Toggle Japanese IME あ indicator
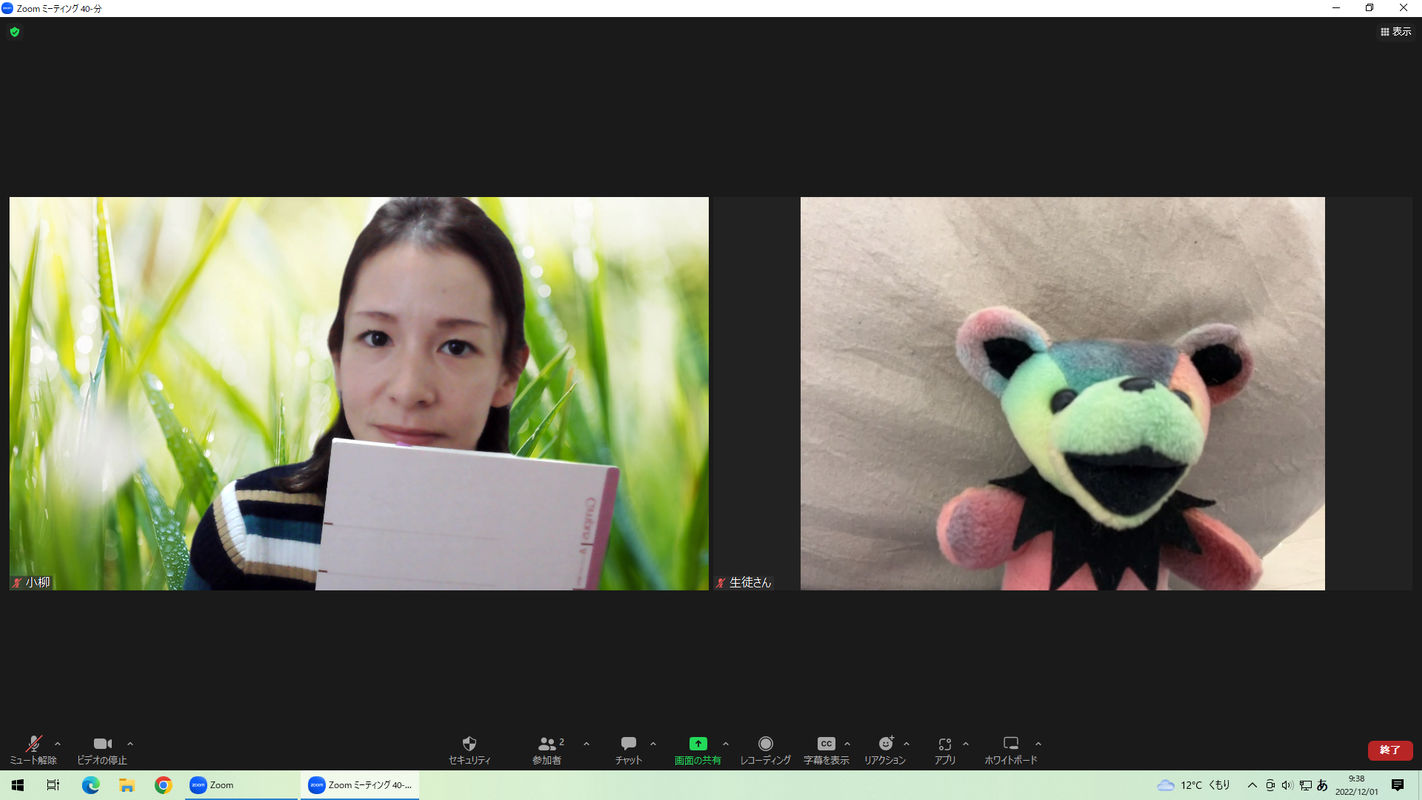The width and height of the screenshot is (1422, 800). click(x=1322, y=785)
